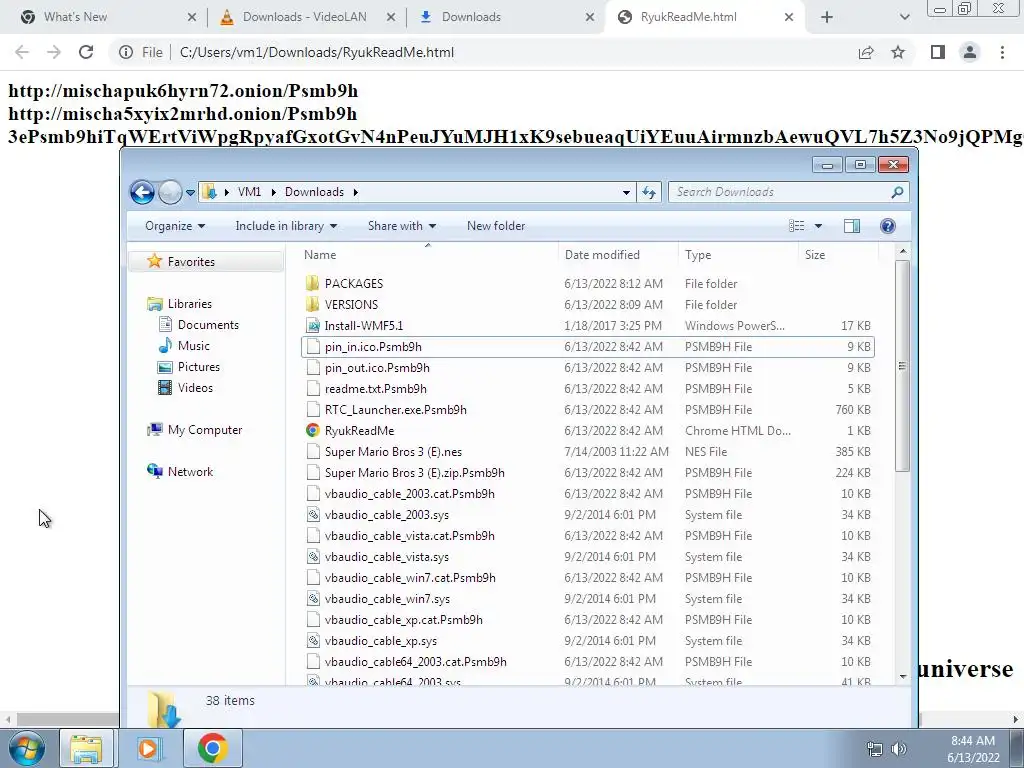The image size is (1024, 768).
Task: Refresh the Downloads folder view
Action: coord(648,192)
